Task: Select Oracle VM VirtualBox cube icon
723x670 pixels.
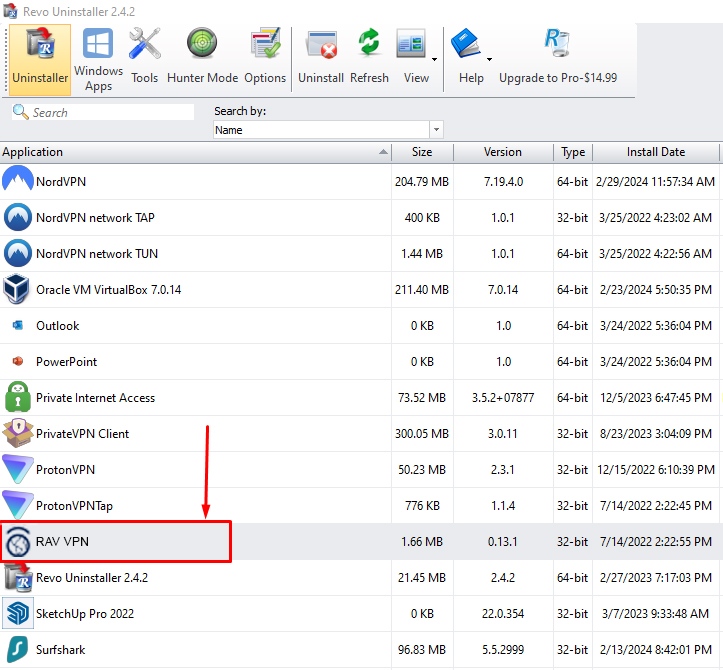Action: coord(16,289)
